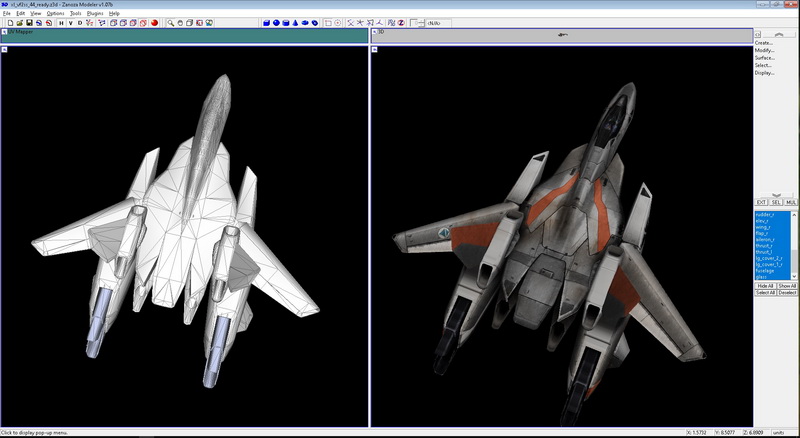Screen dimensions: 800x438
Task: Click the red Export icon
Action: [x=48, y=23]
